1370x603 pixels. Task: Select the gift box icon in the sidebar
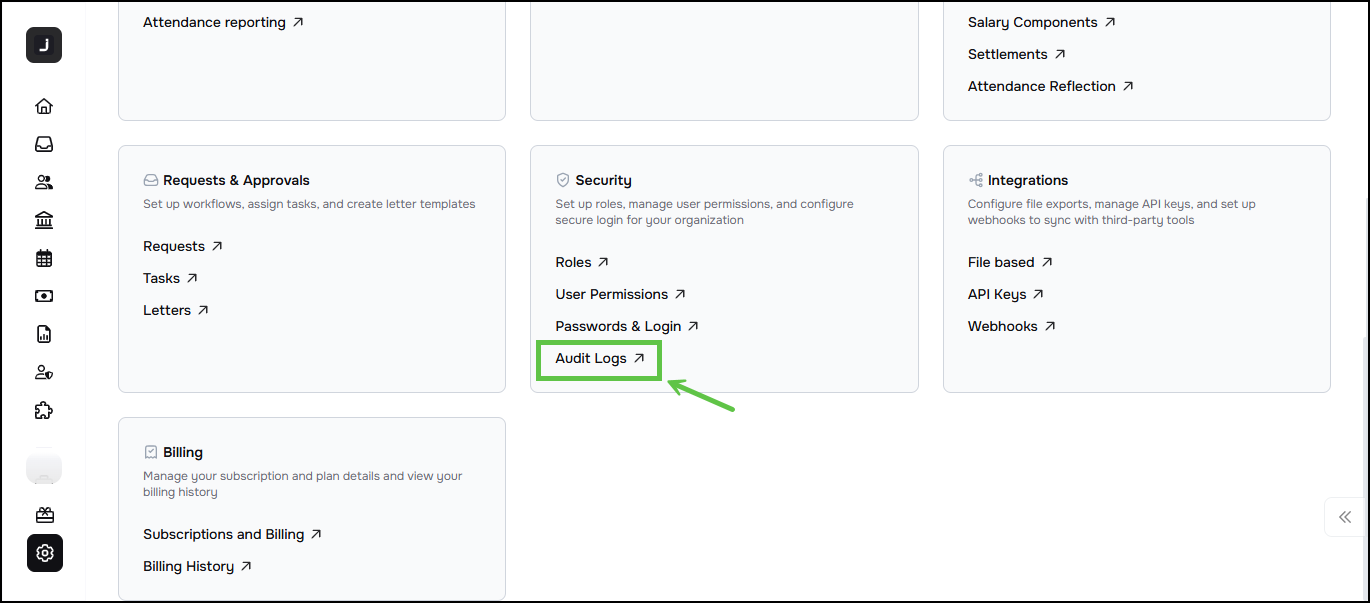coord(44,514)
